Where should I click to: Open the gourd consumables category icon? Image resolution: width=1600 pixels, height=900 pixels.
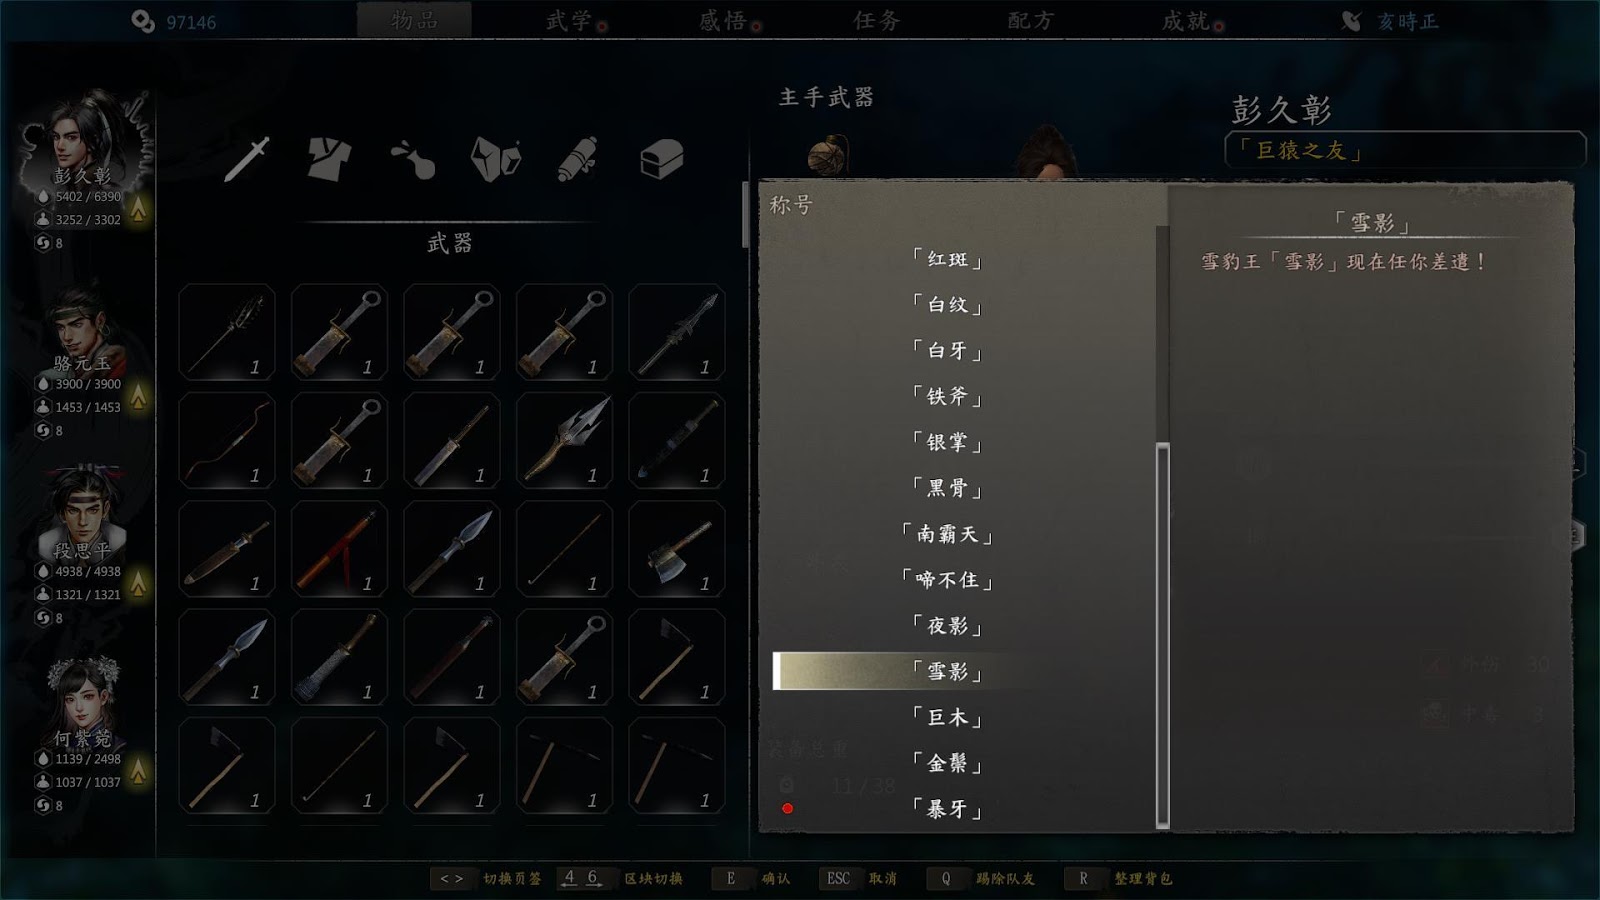[413, 159]
